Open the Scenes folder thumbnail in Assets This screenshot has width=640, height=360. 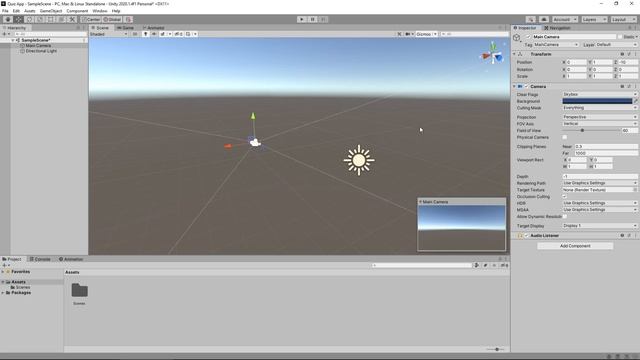(79, 291)
